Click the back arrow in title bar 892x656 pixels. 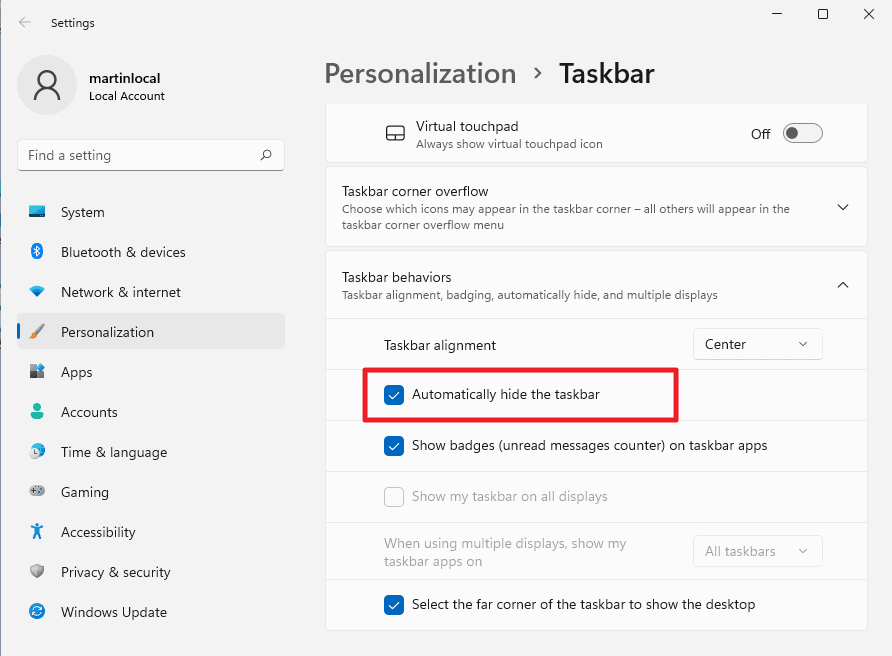(25, 22)
